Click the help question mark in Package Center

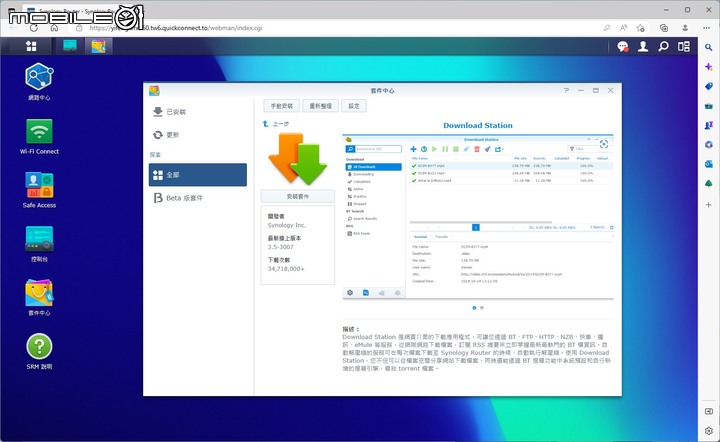click(x=566, y=90)
